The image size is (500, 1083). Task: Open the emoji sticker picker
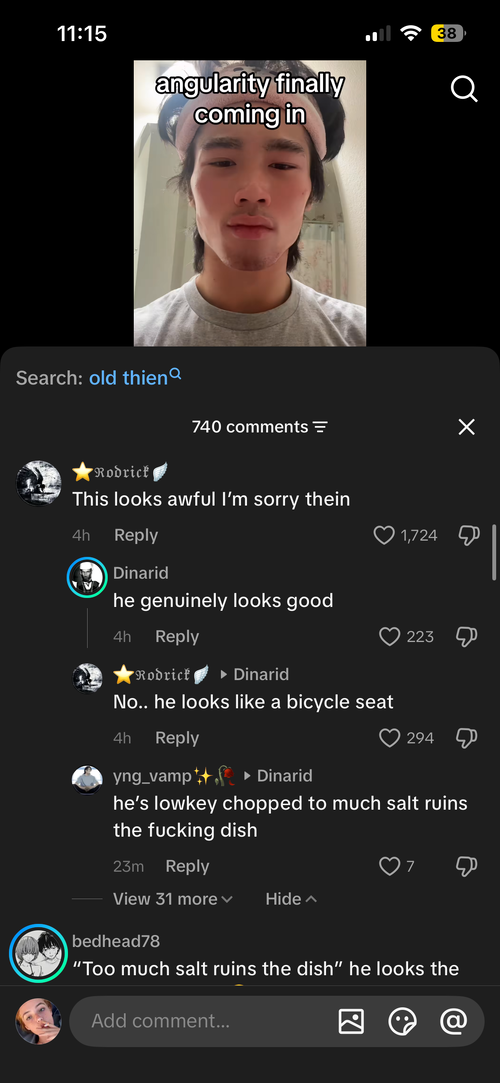402,1021
